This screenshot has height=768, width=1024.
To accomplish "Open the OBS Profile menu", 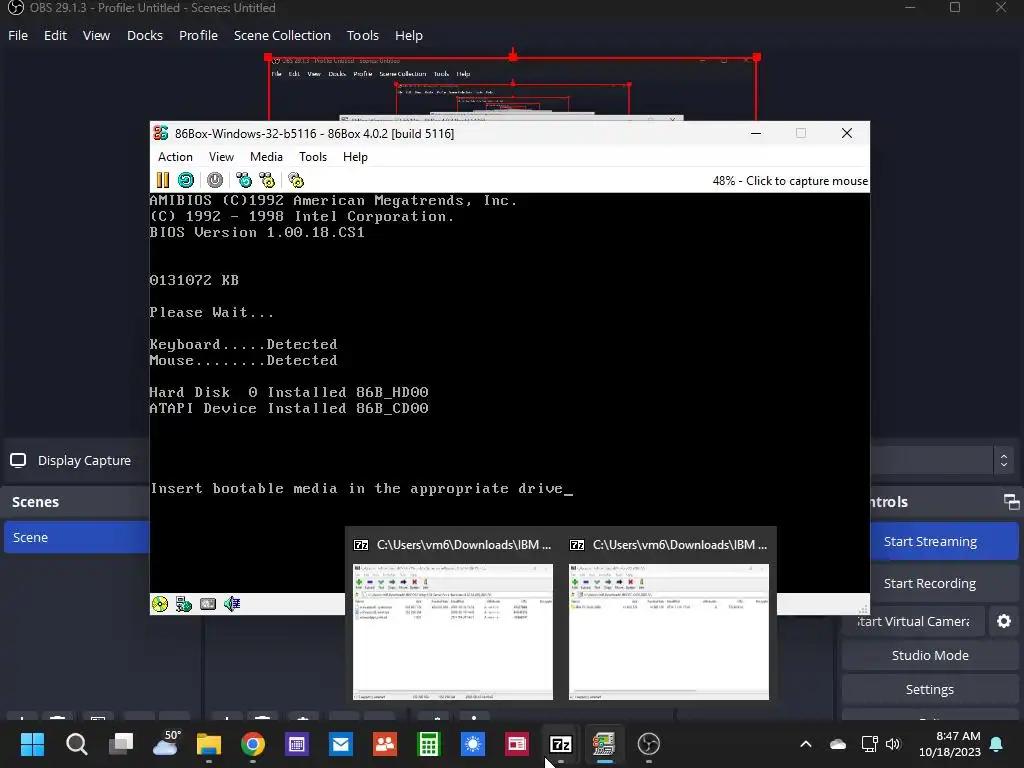I will 199,35.
